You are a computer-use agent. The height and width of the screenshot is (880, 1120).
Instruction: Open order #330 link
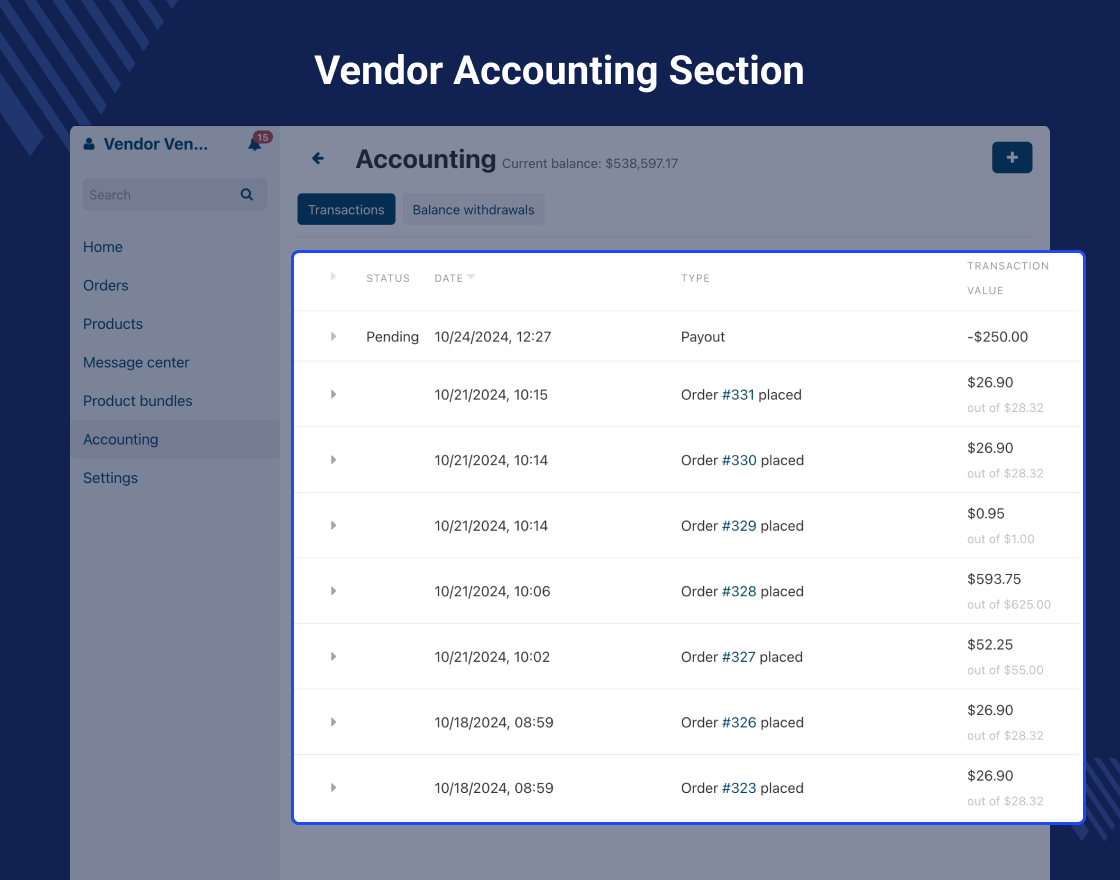click(739, 461)
